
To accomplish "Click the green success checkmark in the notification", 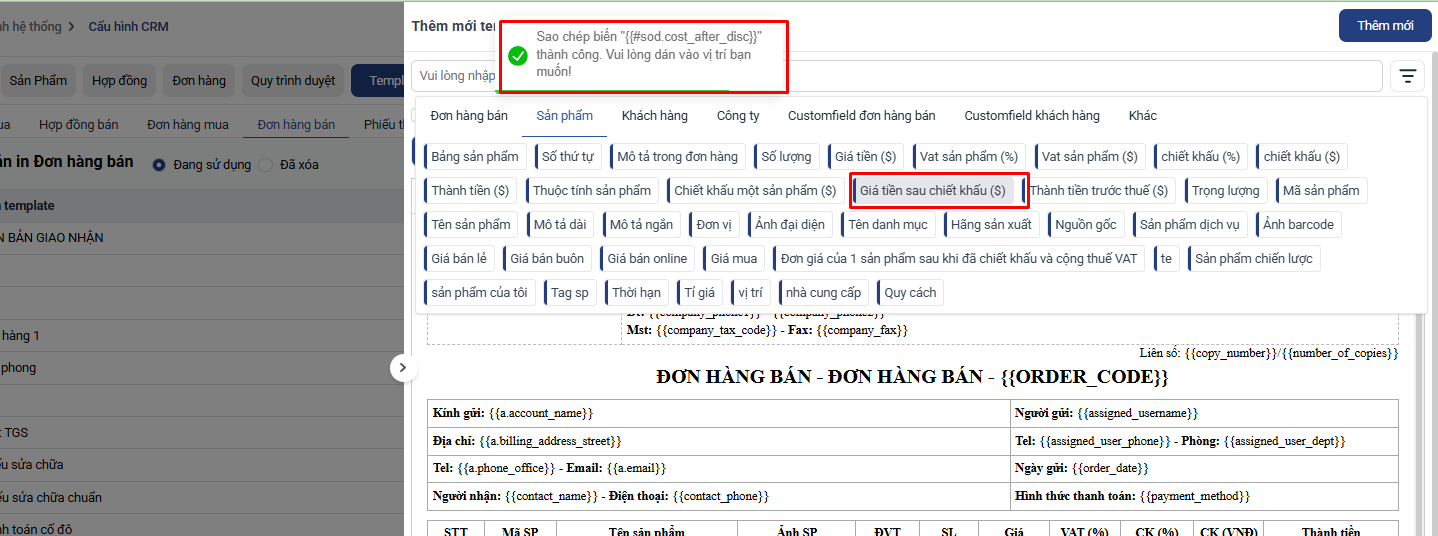I will [517, 55].
